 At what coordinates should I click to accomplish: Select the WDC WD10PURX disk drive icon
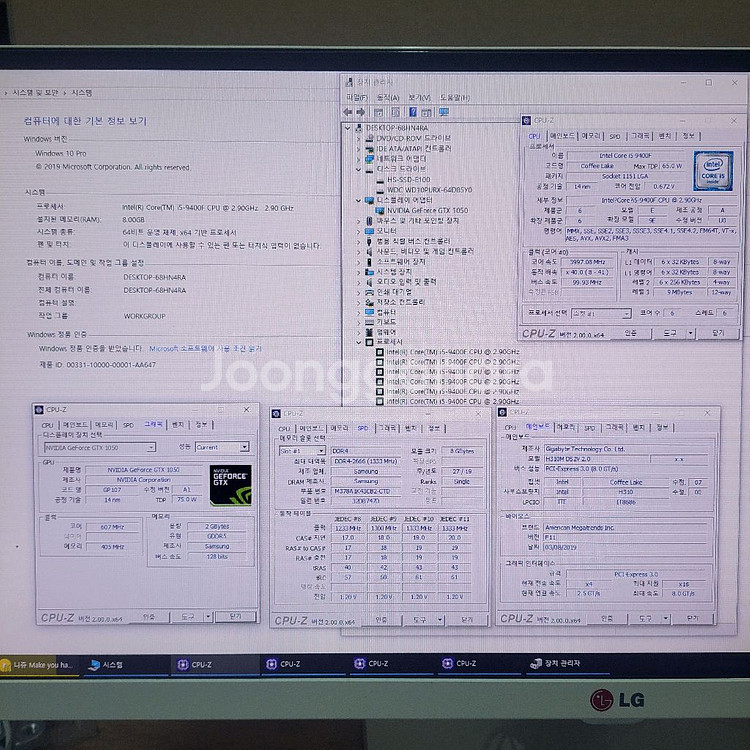(380, 190)
